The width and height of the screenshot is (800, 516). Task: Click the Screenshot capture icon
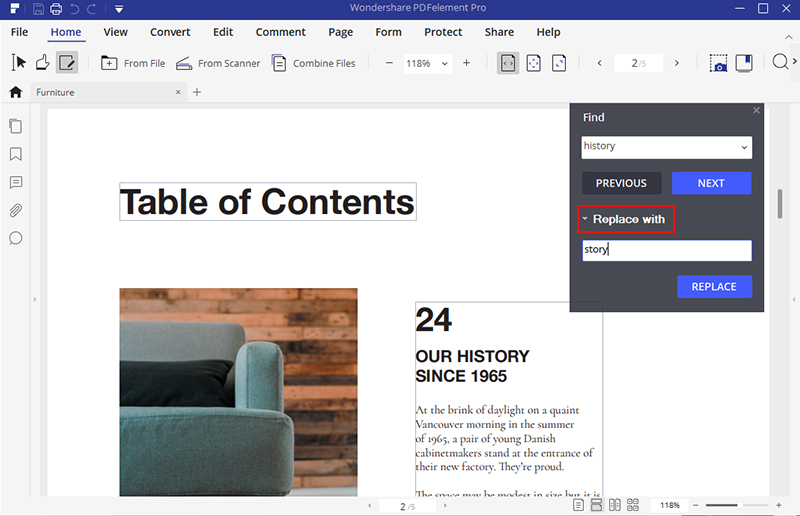coord(718,63)
